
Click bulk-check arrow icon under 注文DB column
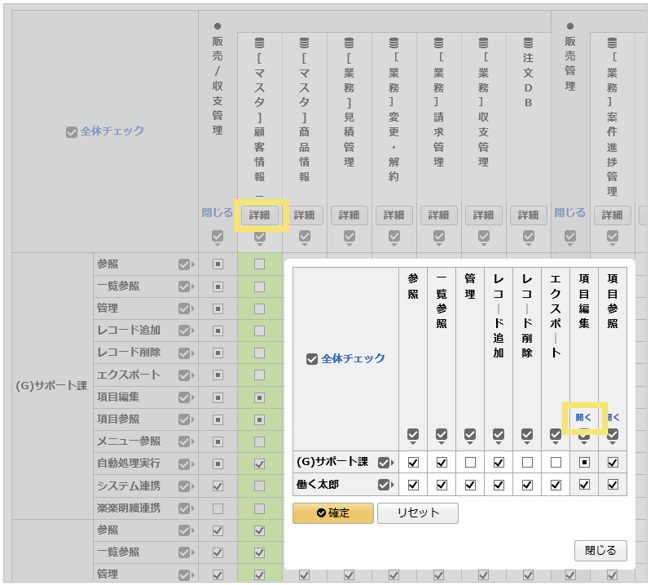[x=528, y=238]
